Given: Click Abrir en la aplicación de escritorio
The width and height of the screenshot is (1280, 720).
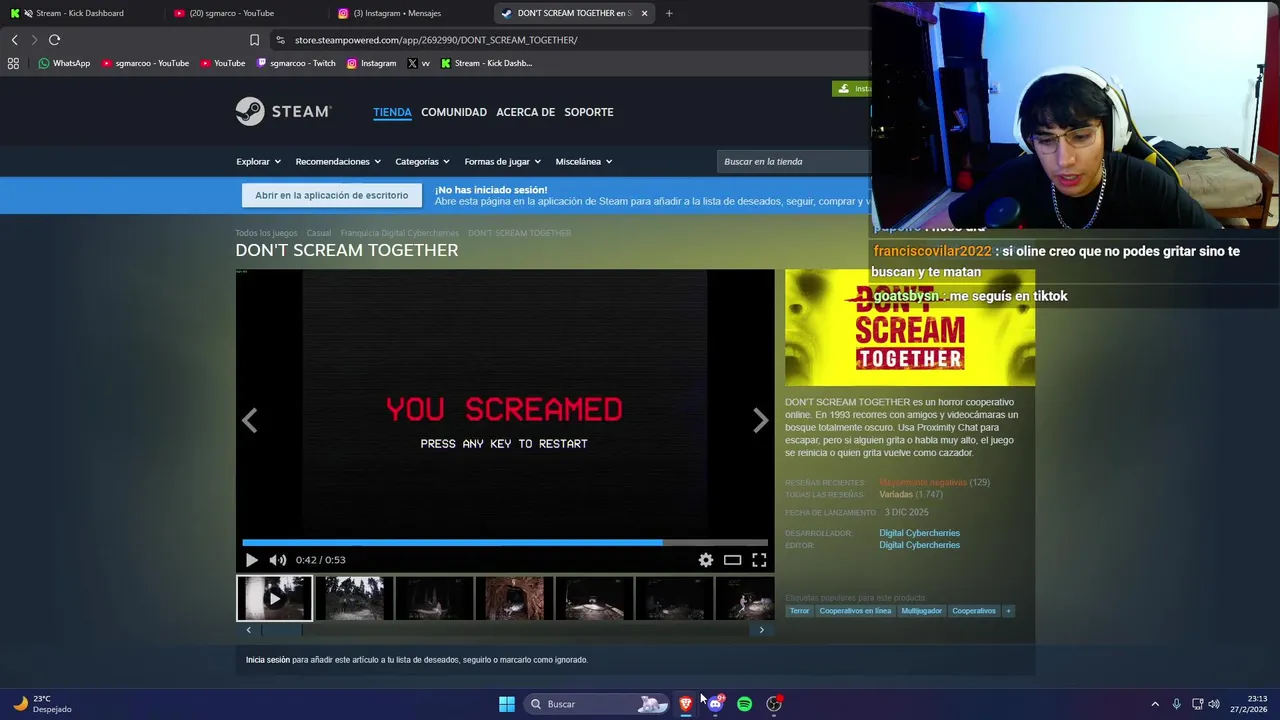Looking at the screenshot, I should click(331, 195).
